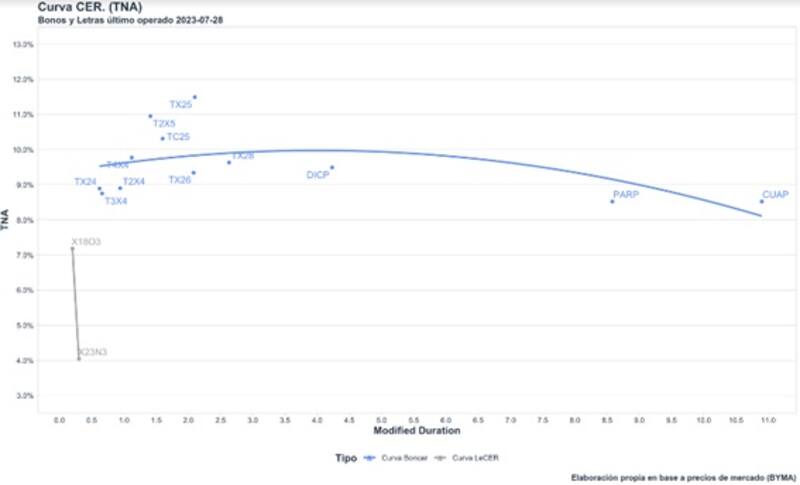800x485 pixels.
Task: Click the Curva Boncer legend entry
Action: pyautogui.click(x=392, y=458)
